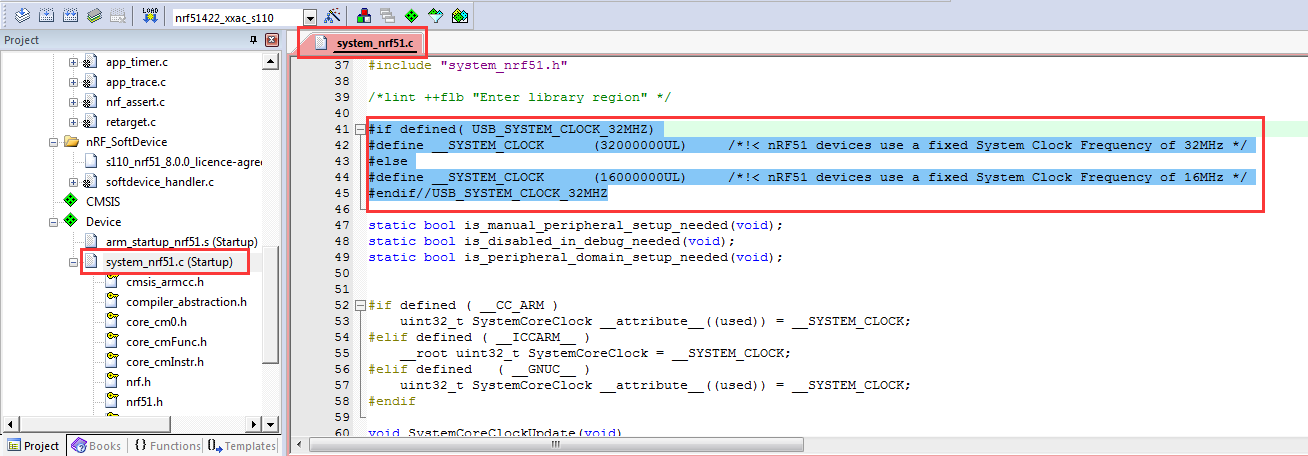Open nrf.h header in tree
1308x456 pixels.
138,382
